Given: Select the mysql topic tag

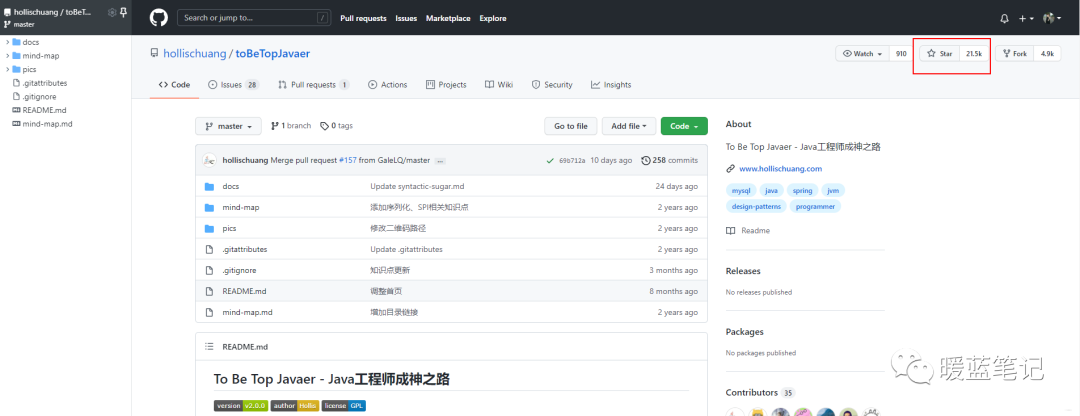Looking at the screenshot, I should point(740,191).
